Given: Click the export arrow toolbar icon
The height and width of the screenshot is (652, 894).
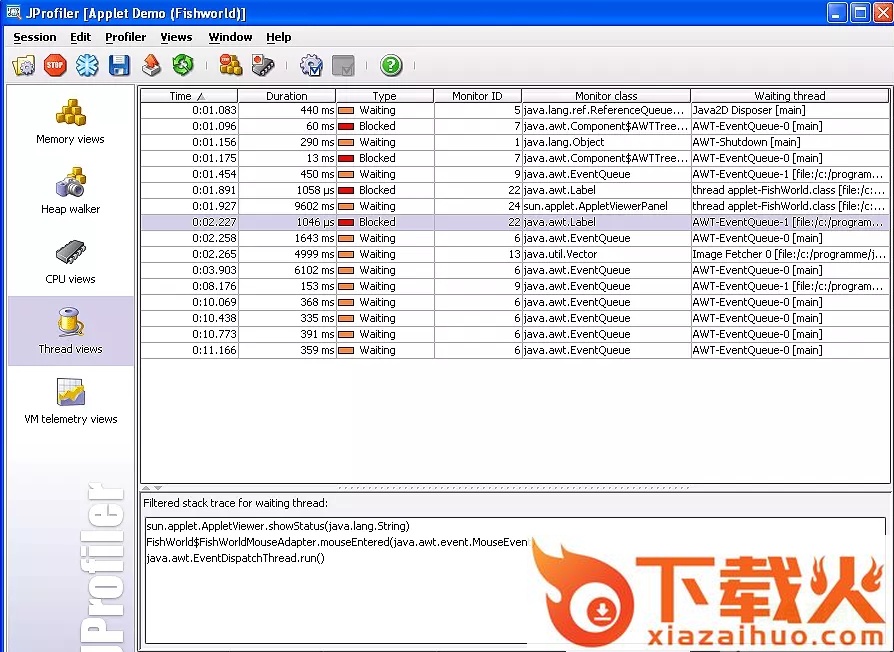Looking at the screenshot, I should coord(151,66).
